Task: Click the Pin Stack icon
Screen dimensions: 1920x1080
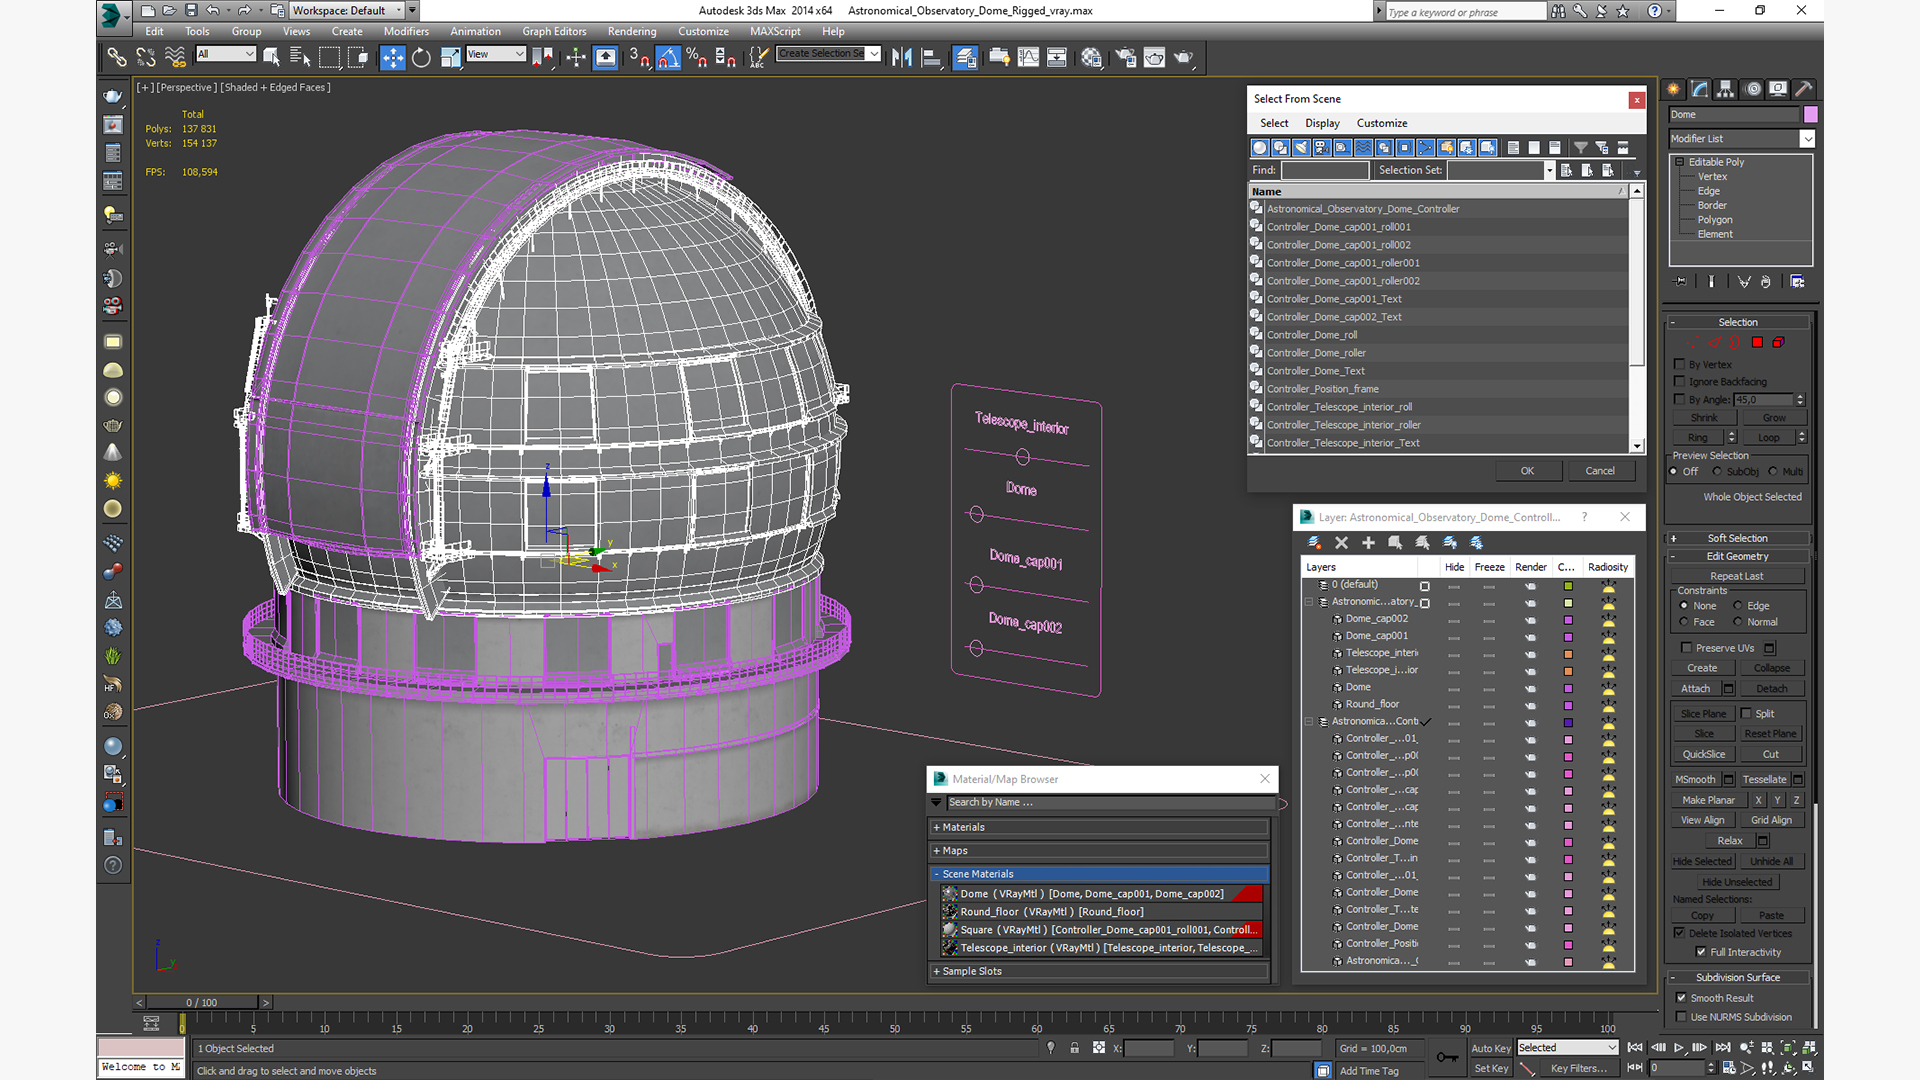Action: [x=1680, y=282]
